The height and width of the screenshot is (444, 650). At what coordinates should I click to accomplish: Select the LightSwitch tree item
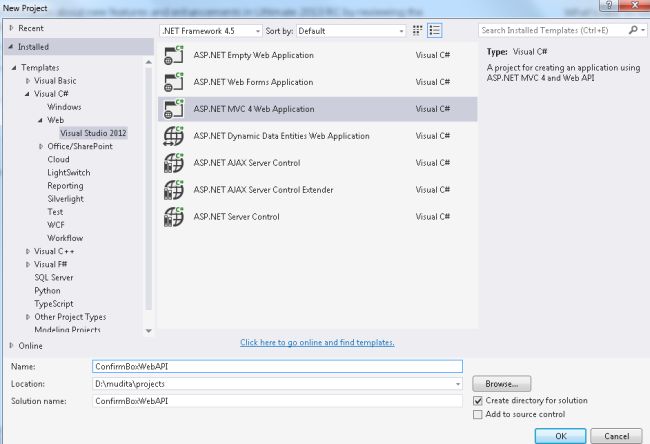coord(69,172)
